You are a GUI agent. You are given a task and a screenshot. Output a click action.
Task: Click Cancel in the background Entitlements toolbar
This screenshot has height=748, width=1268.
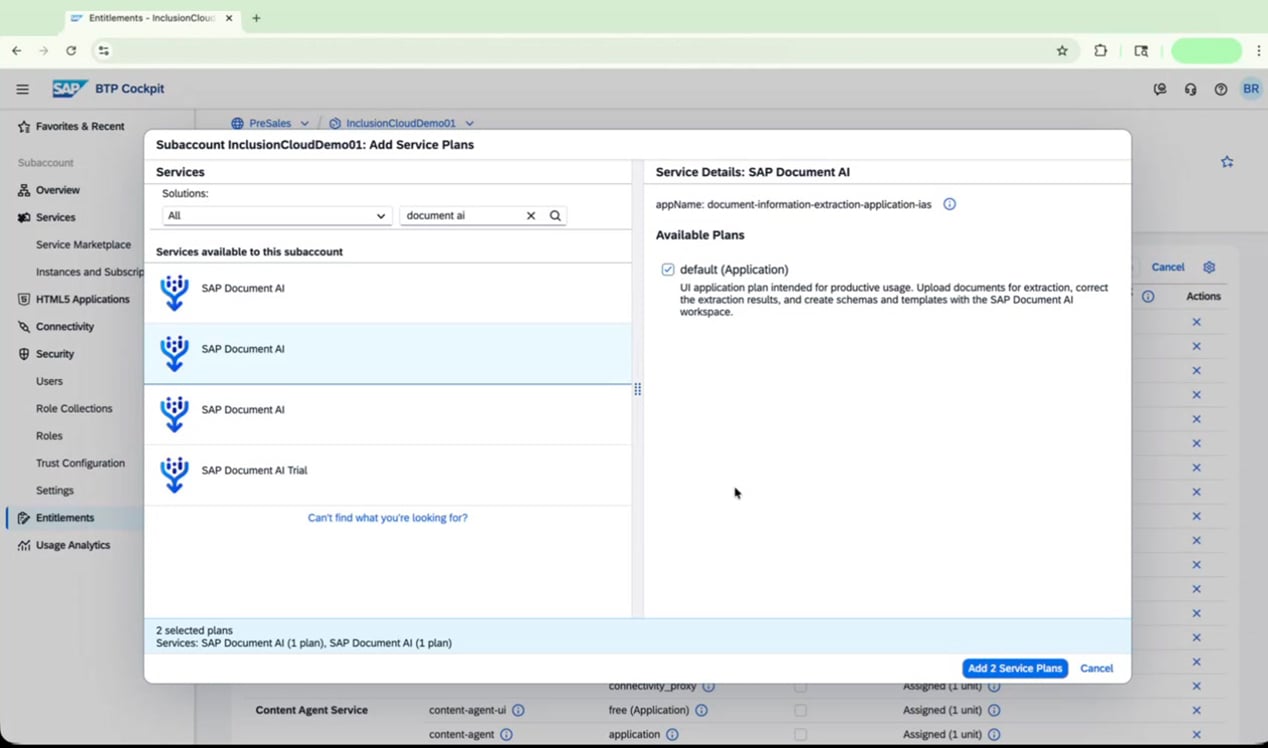point(1167,267)
